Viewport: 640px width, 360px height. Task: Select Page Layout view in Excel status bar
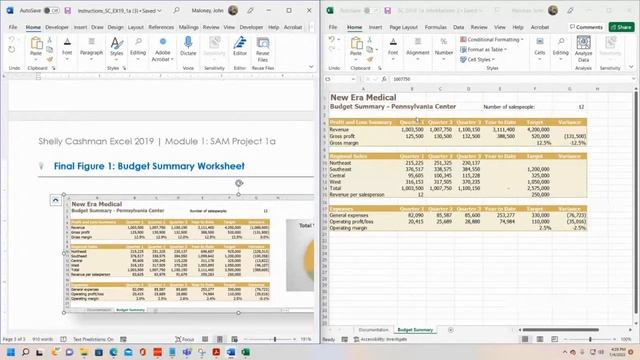540,339
